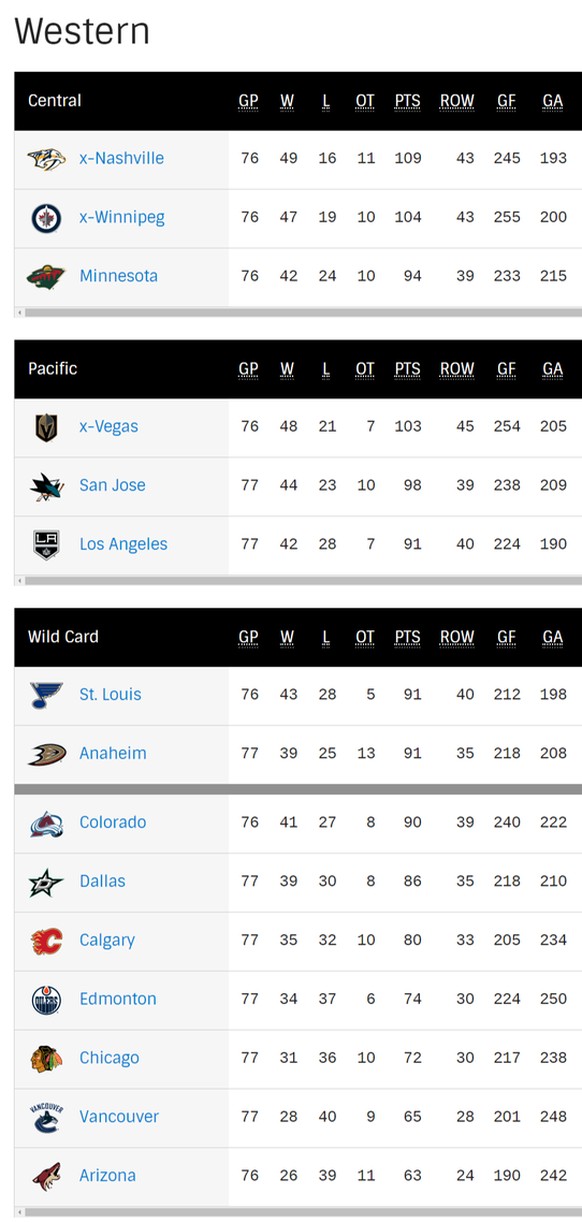Open the Dallas team link
This screenshot has width=582, height=1223.
pyautogui.click(x=102, y=881)
